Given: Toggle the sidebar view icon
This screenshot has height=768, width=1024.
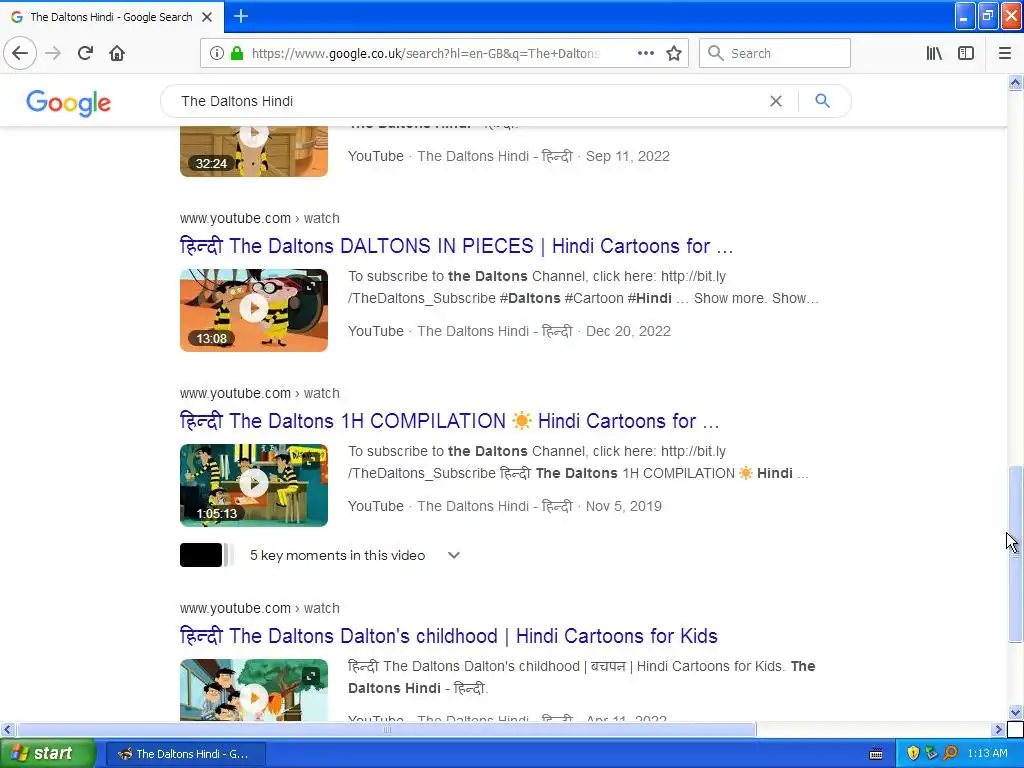Looking at the screenshot, I should [x=966, y=54].
